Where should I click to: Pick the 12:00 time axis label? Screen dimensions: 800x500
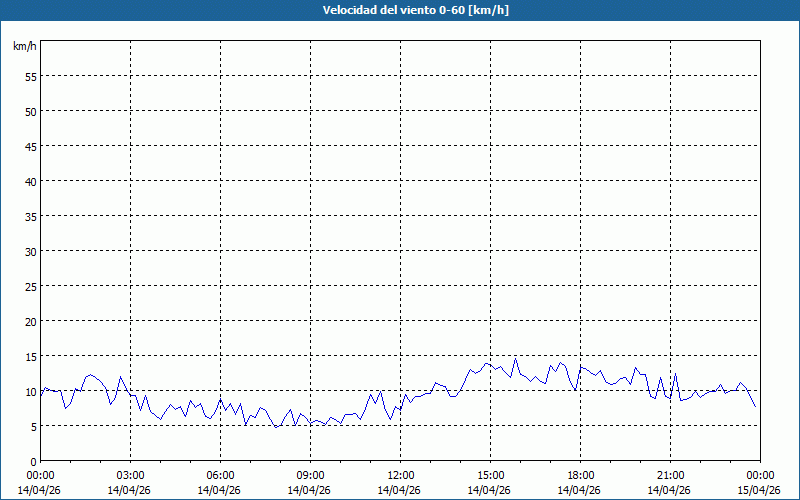(x=400, y=475)
